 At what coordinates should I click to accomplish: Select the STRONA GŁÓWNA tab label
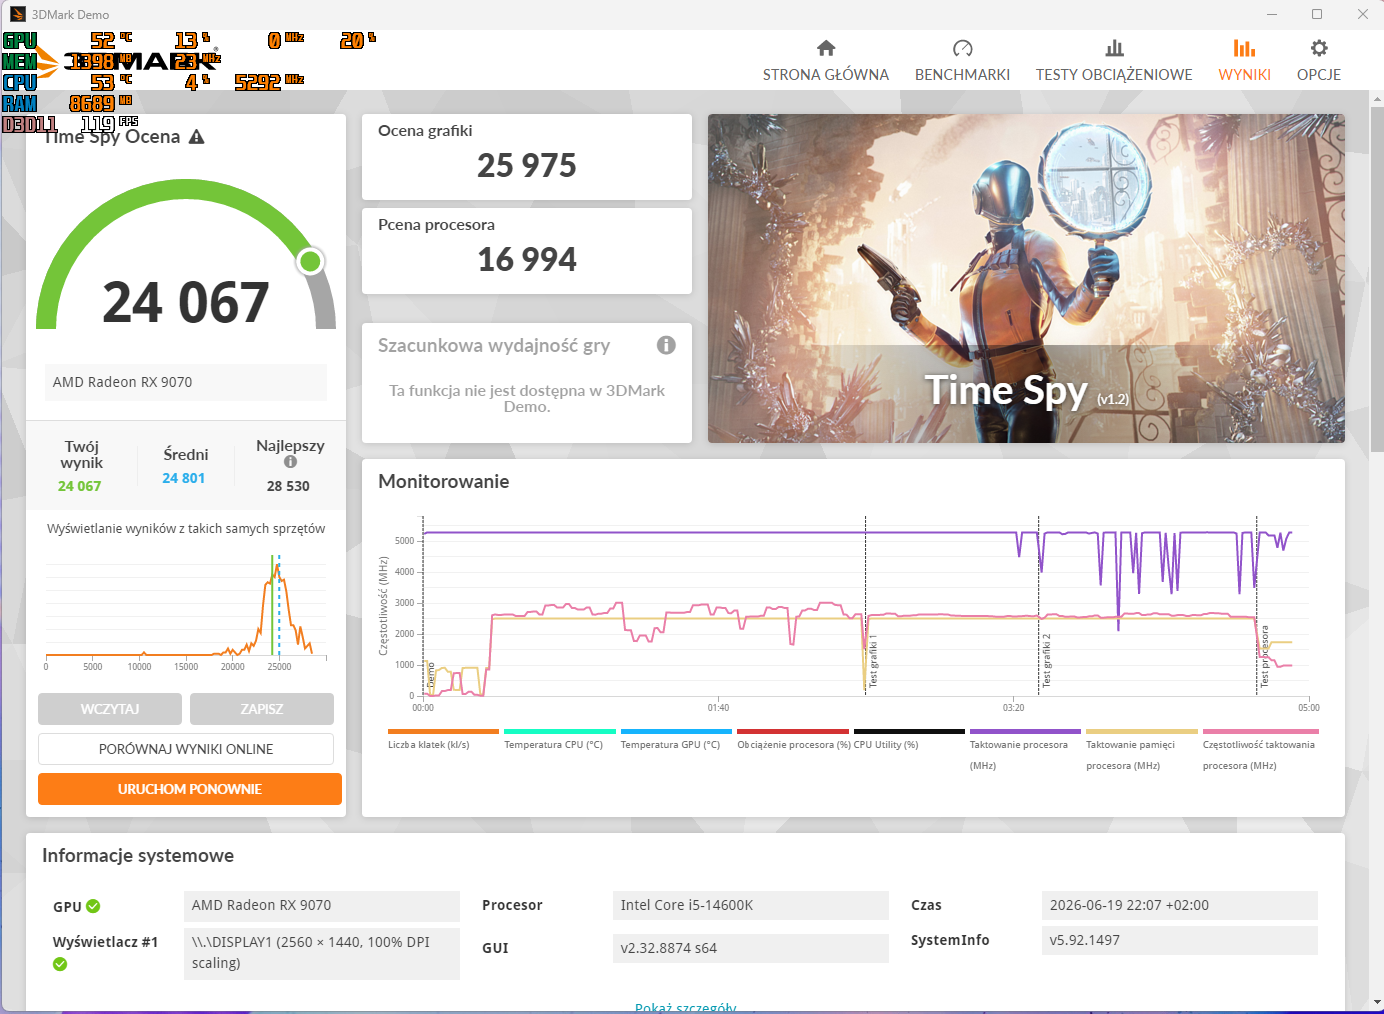(826, 75)
